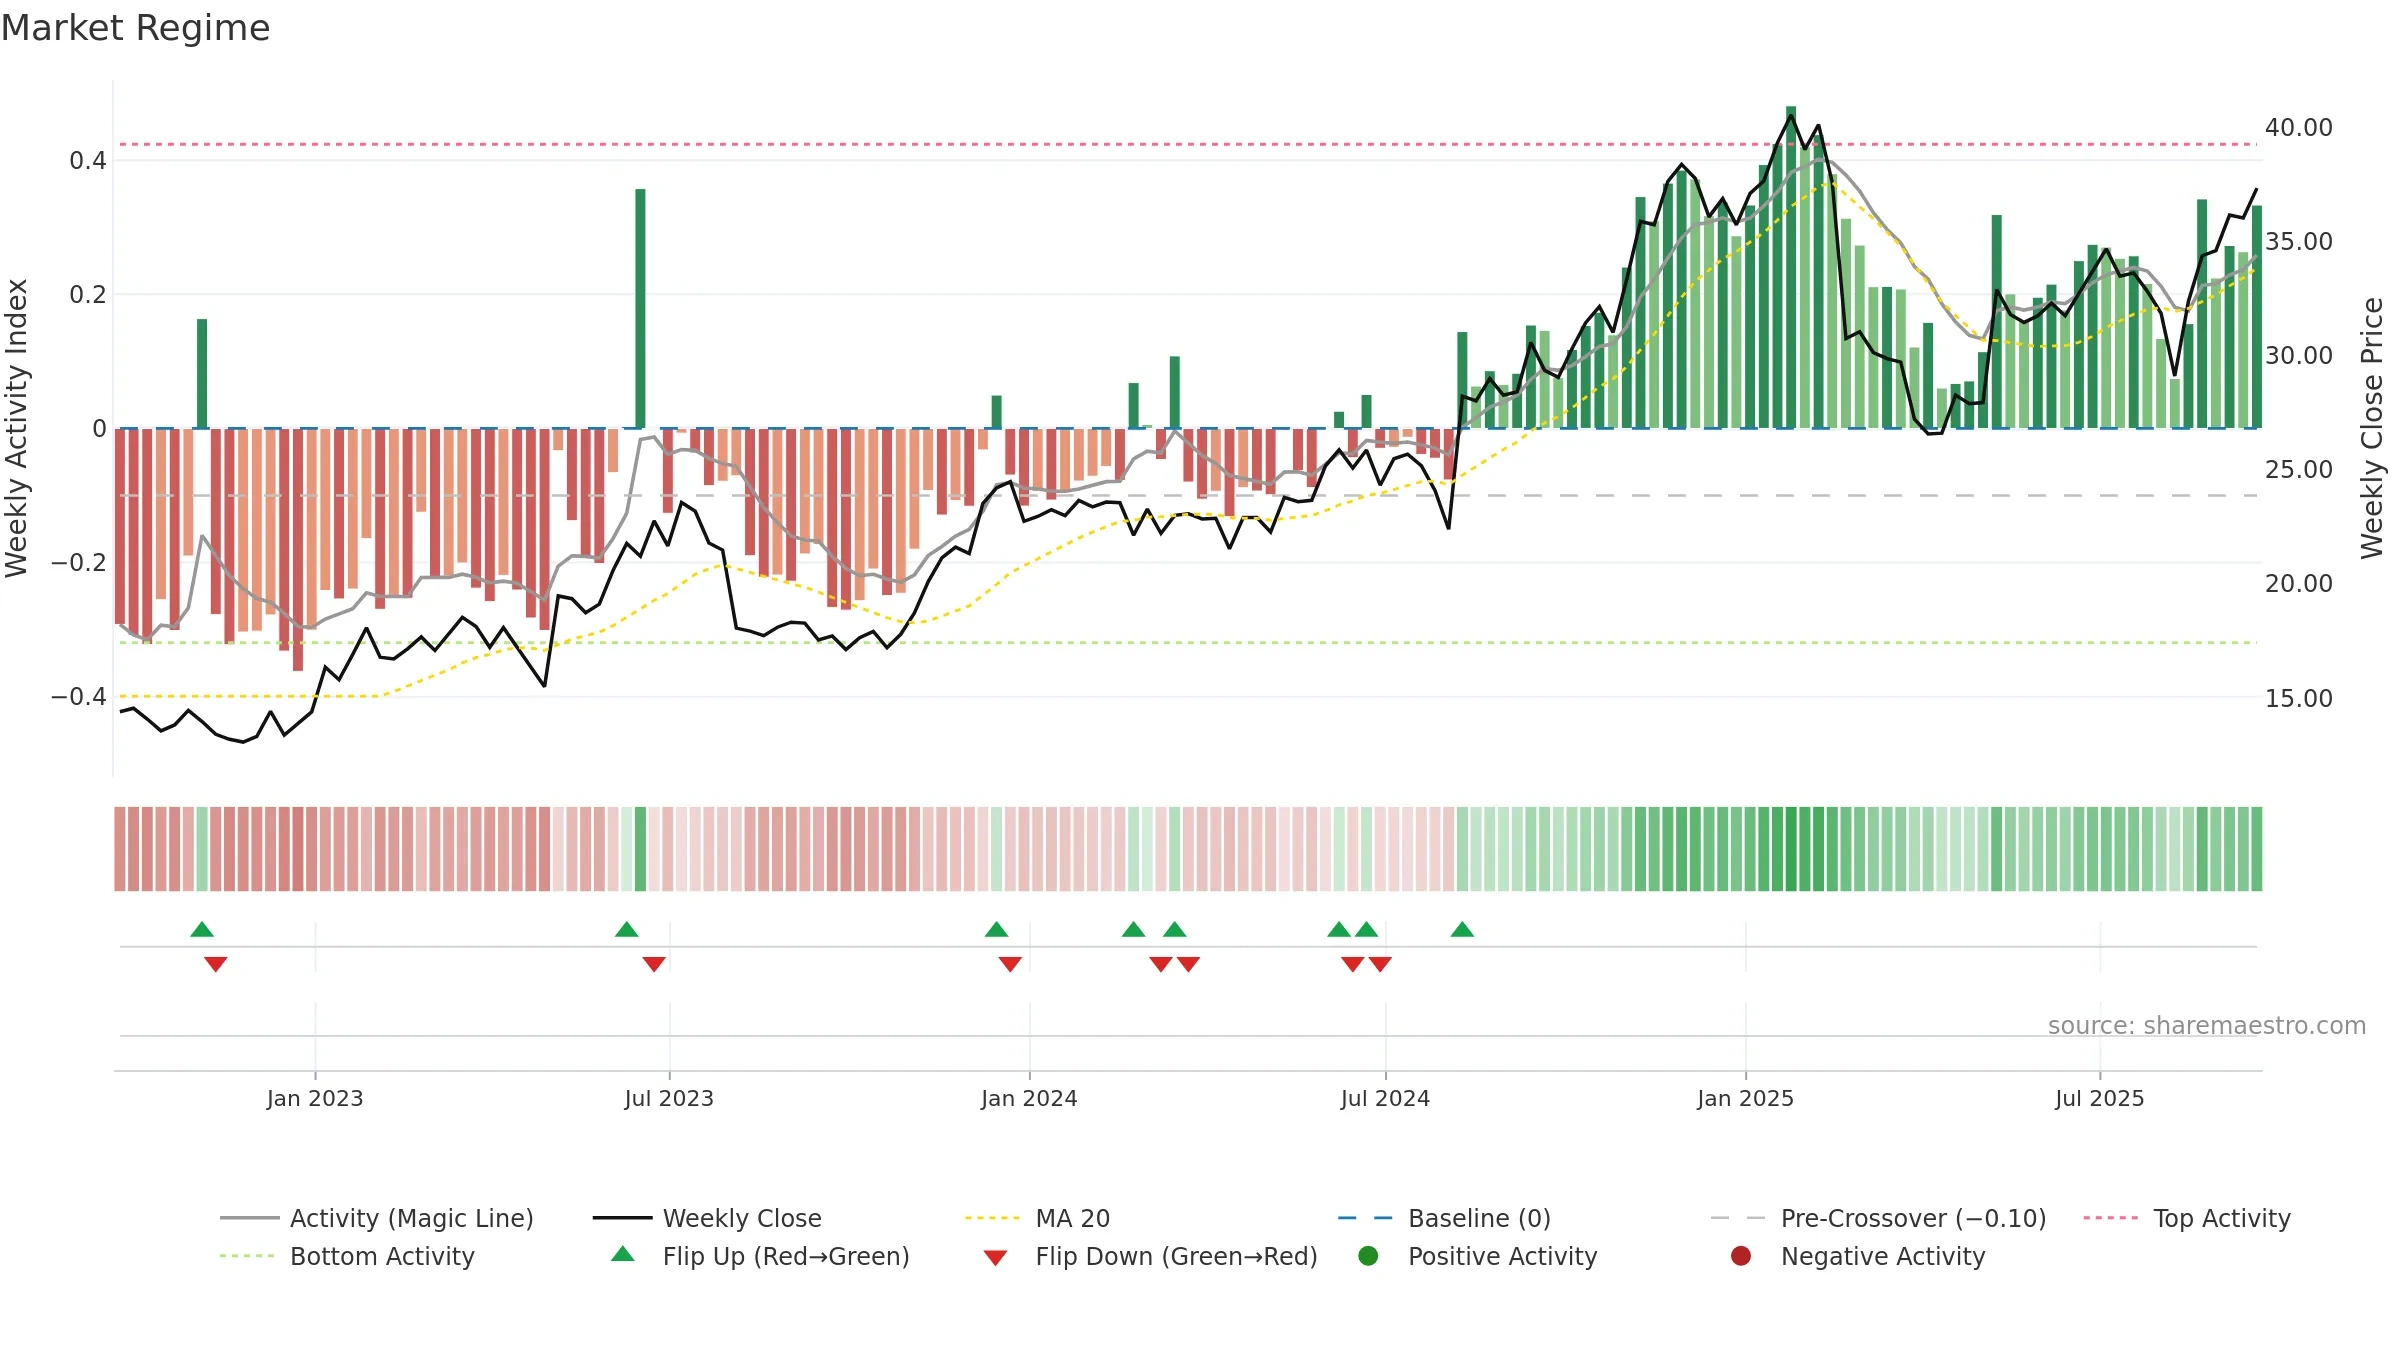The height and width of the screenshot is (1350, 2400).
Task: Toggle the Top Activity legend entry
Action: 2187,1218
